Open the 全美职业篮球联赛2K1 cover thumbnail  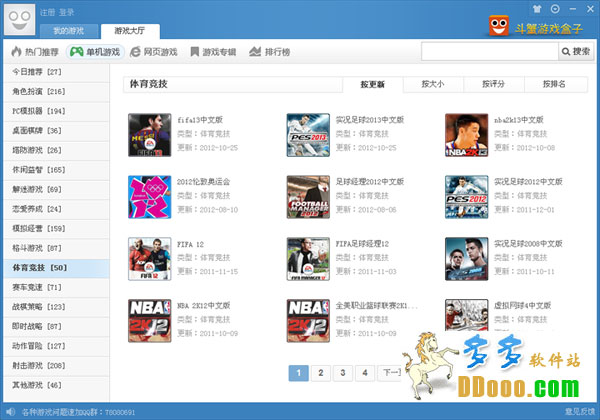click(308, 321)
